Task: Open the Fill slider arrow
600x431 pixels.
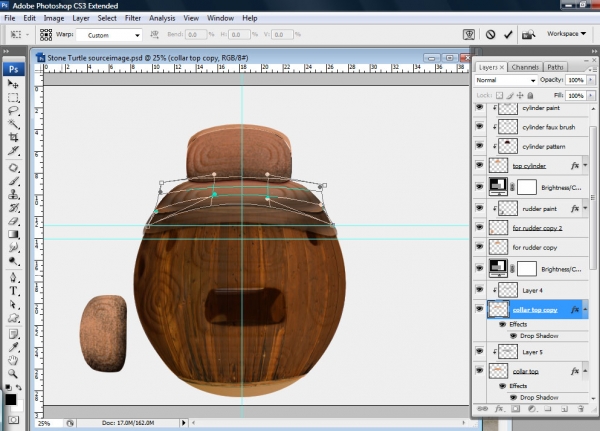Action: [591, 95]
